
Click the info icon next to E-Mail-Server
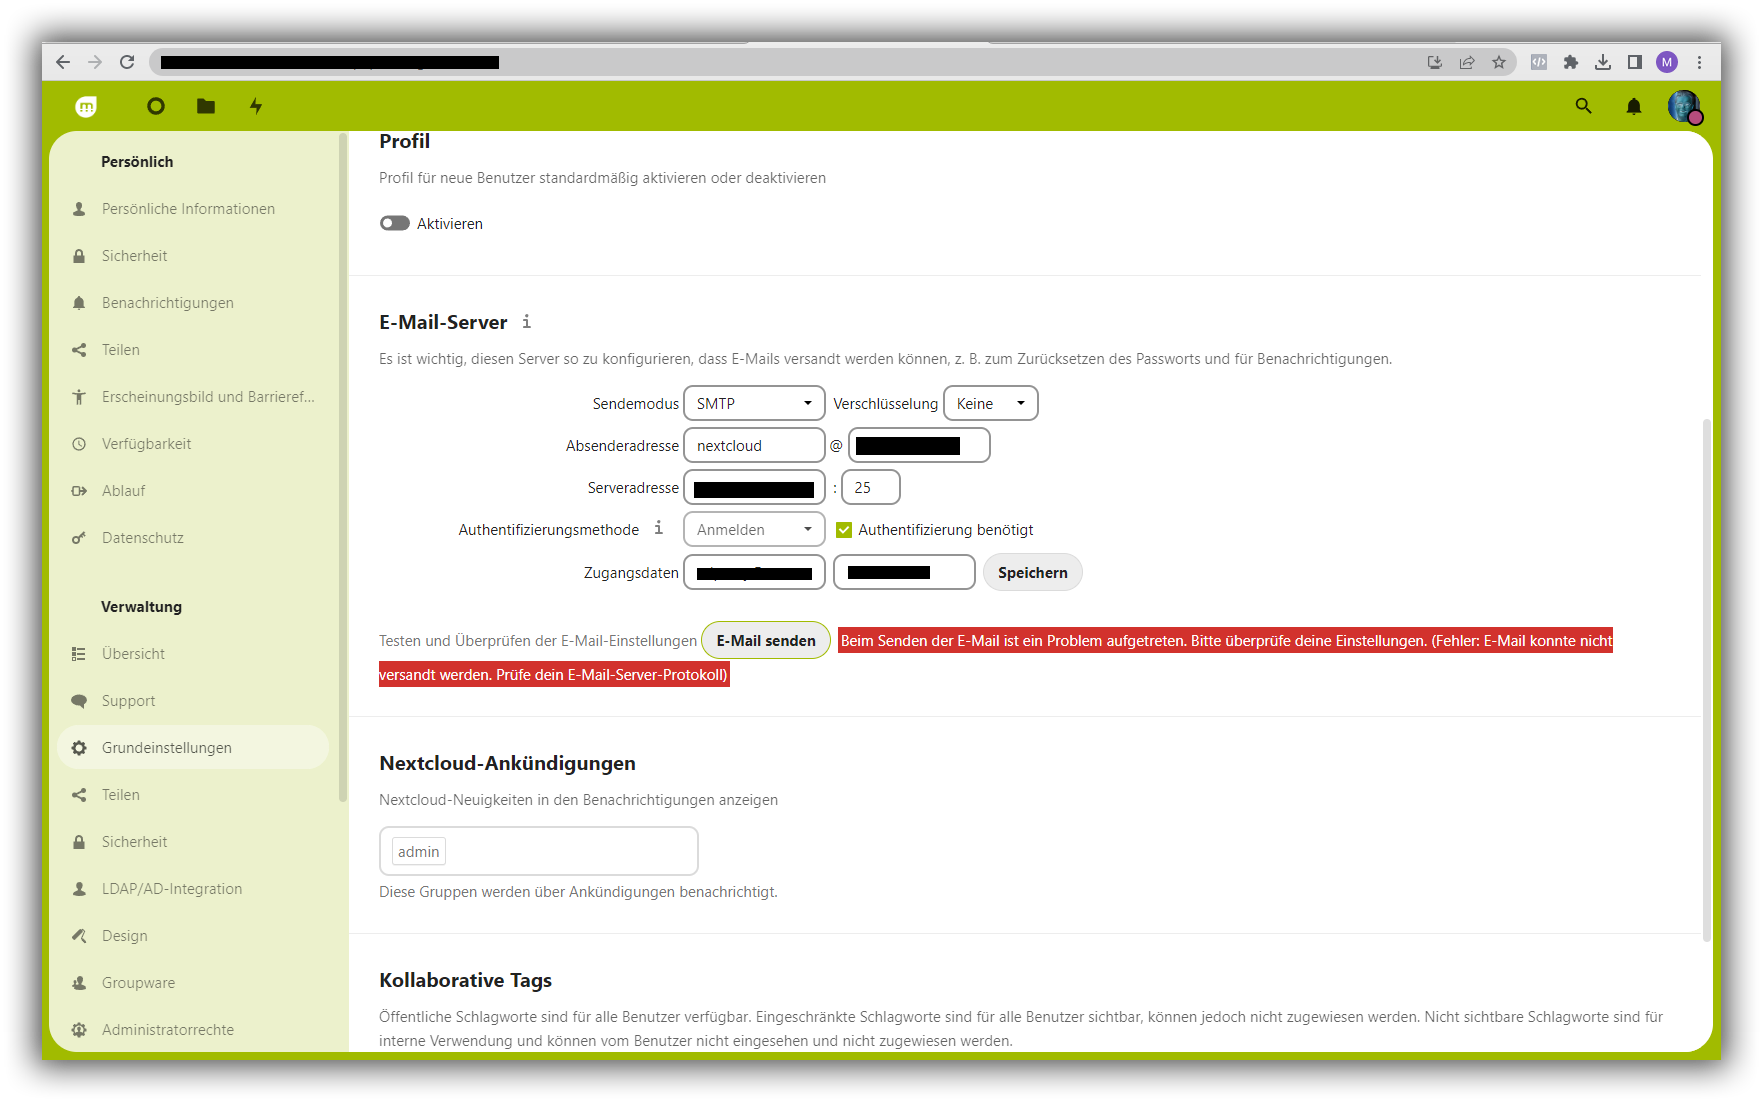527,322
